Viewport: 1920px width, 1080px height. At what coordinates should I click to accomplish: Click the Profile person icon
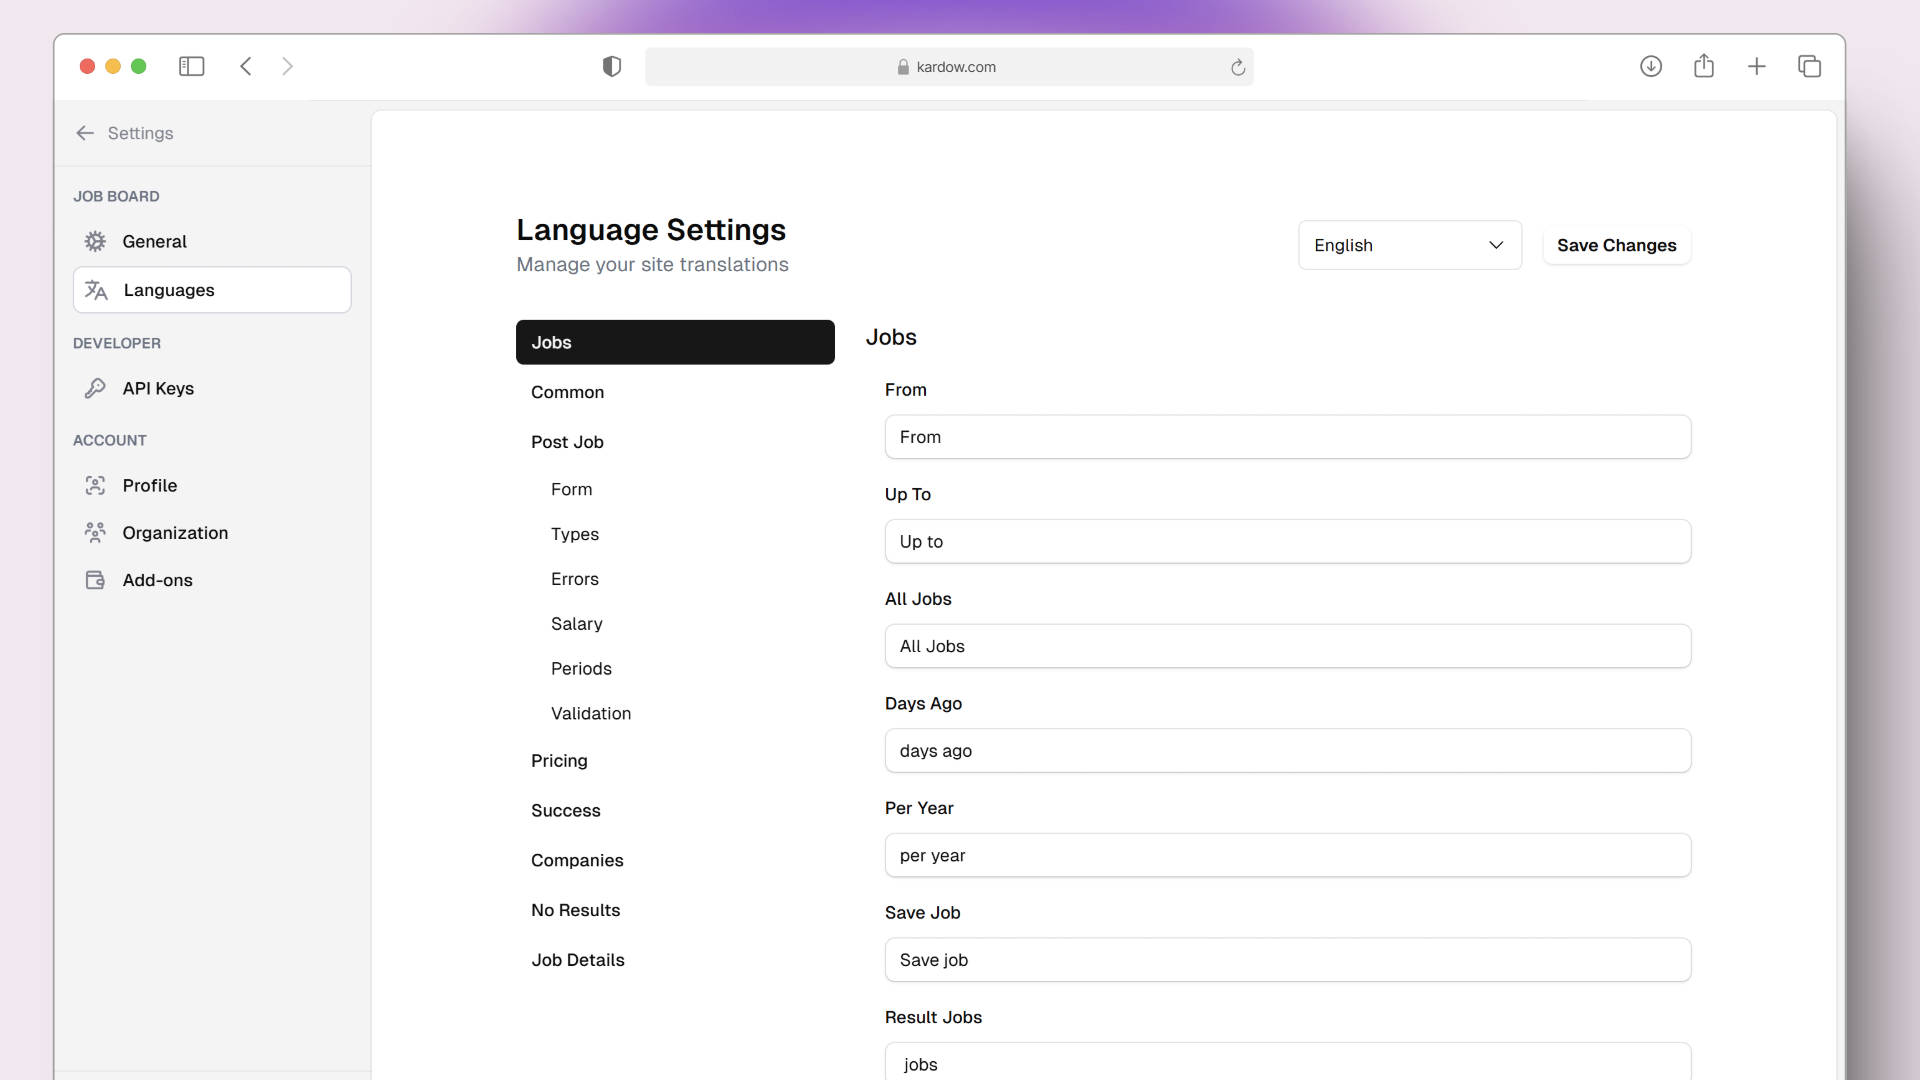(95, 485)
